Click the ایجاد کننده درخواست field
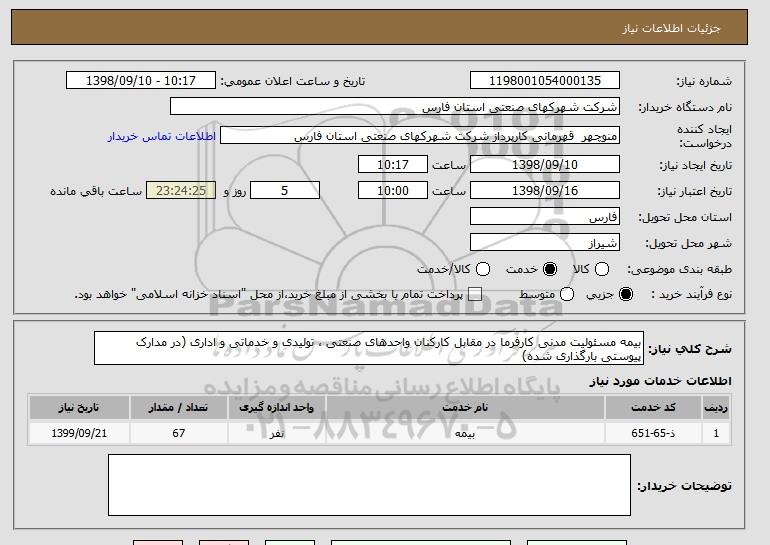The height and width of the screenshot is (545, 770). (x=420, y=136)
